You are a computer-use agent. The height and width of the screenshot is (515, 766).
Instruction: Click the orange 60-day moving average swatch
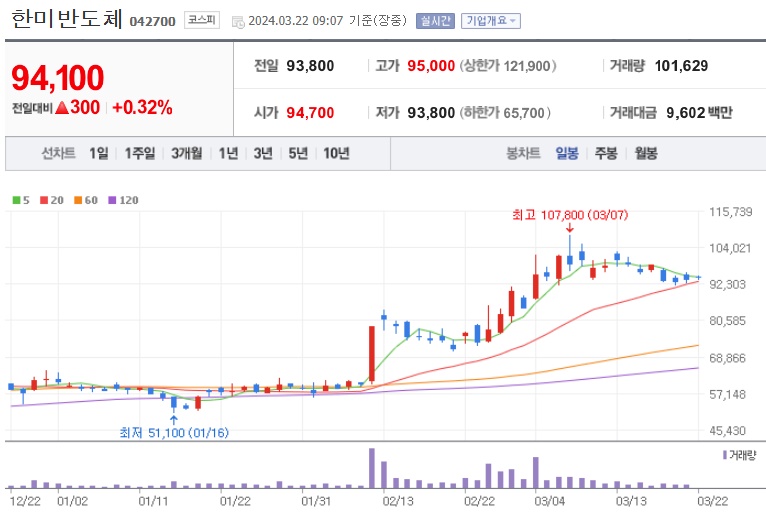(78, 200)
